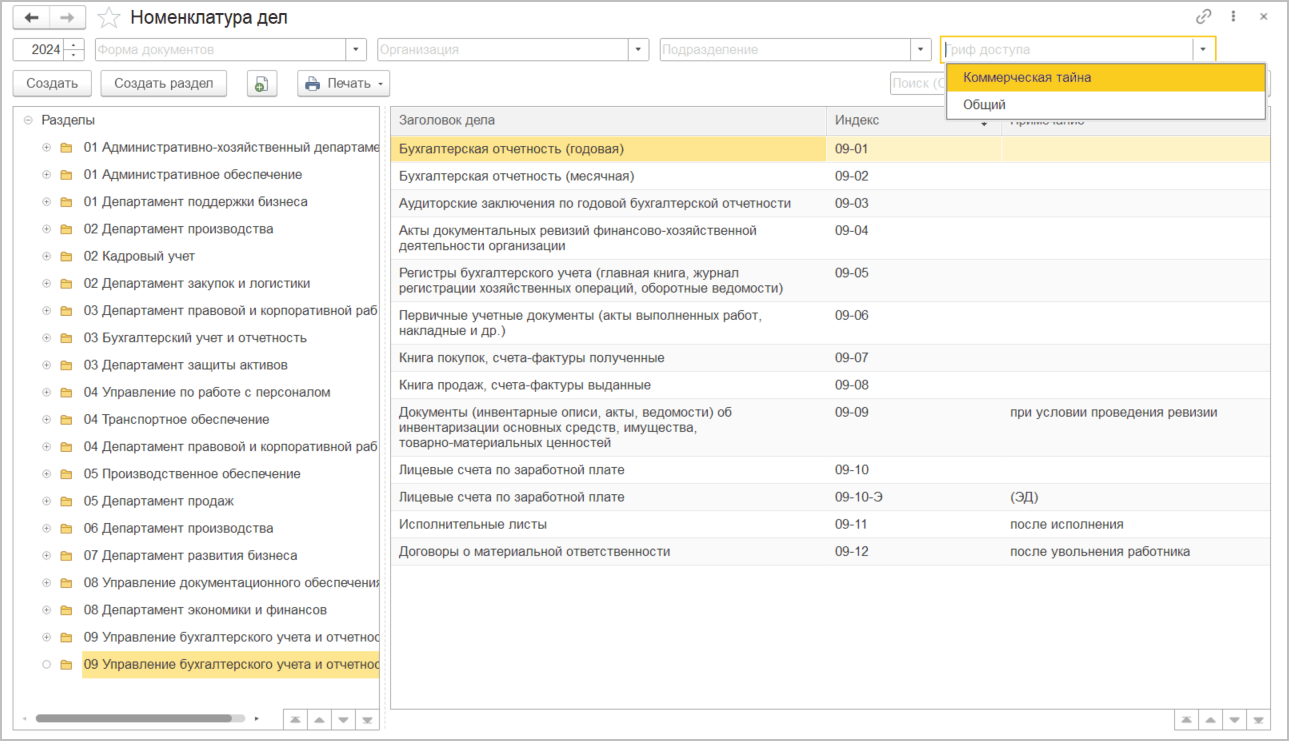Open the three-dot more options menu
The height and width of the screenshot is (741, 1289).
pos(1234,17)
